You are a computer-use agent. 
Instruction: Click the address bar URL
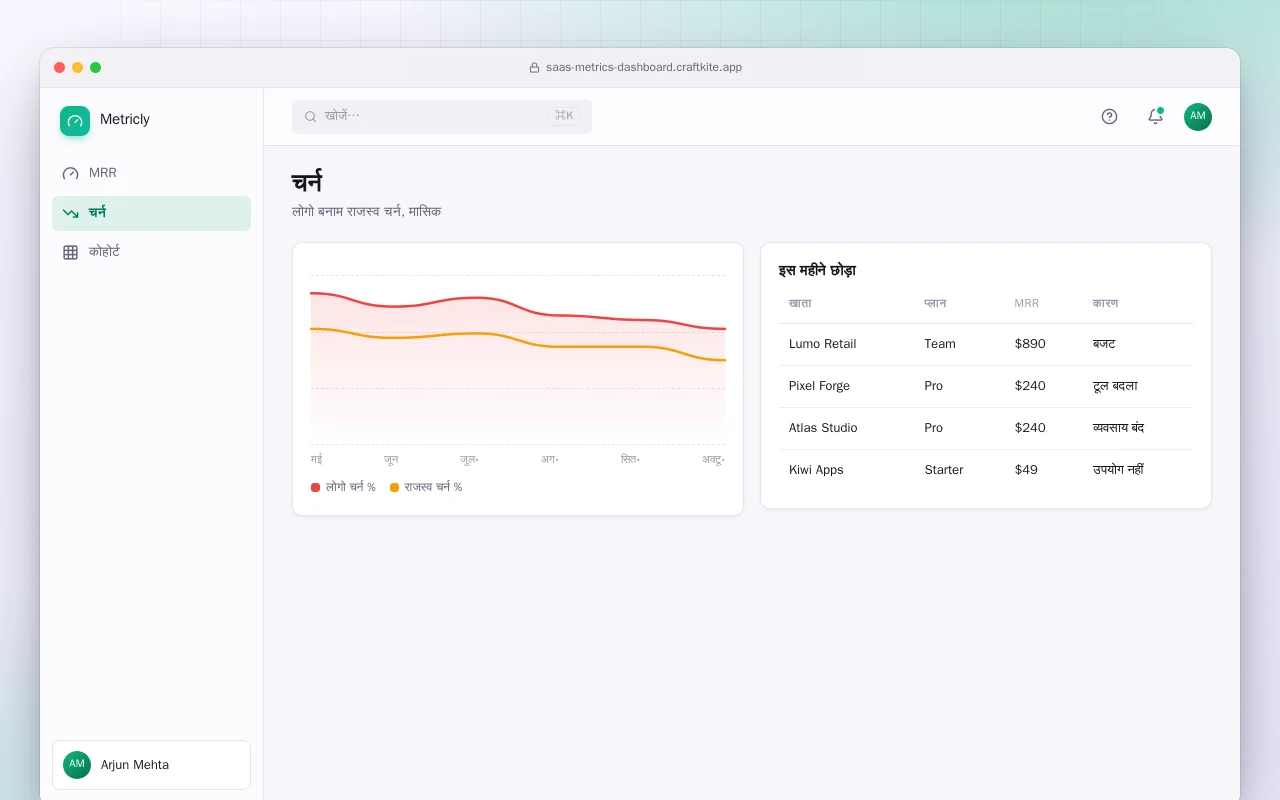644,68
